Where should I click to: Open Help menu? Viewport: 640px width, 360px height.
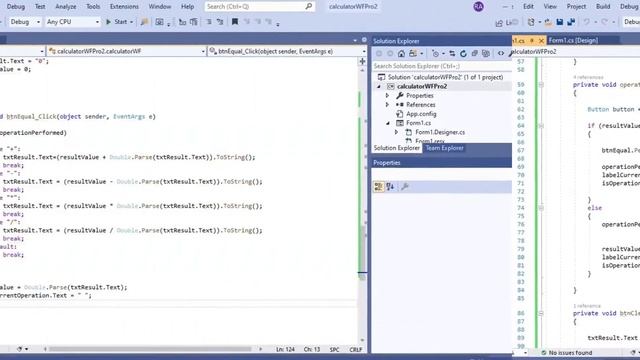(x=187, y=7)
